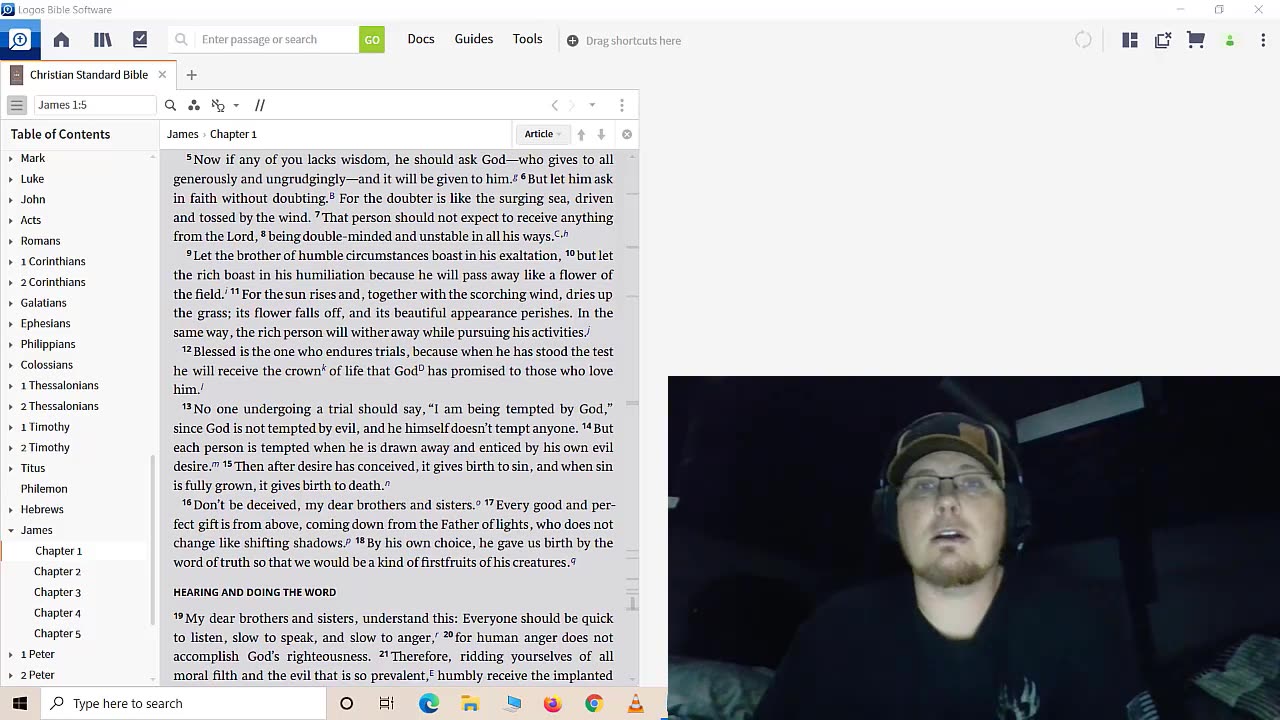Select Philemon in table of contents
The height and width of the screenshot is (720, 1280).
coord(44,489)
